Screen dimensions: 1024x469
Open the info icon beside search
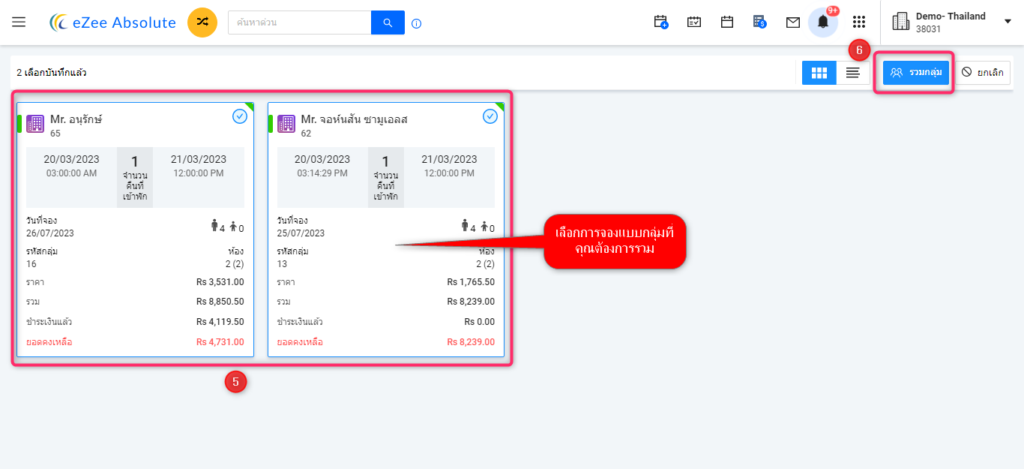point(417,24)
